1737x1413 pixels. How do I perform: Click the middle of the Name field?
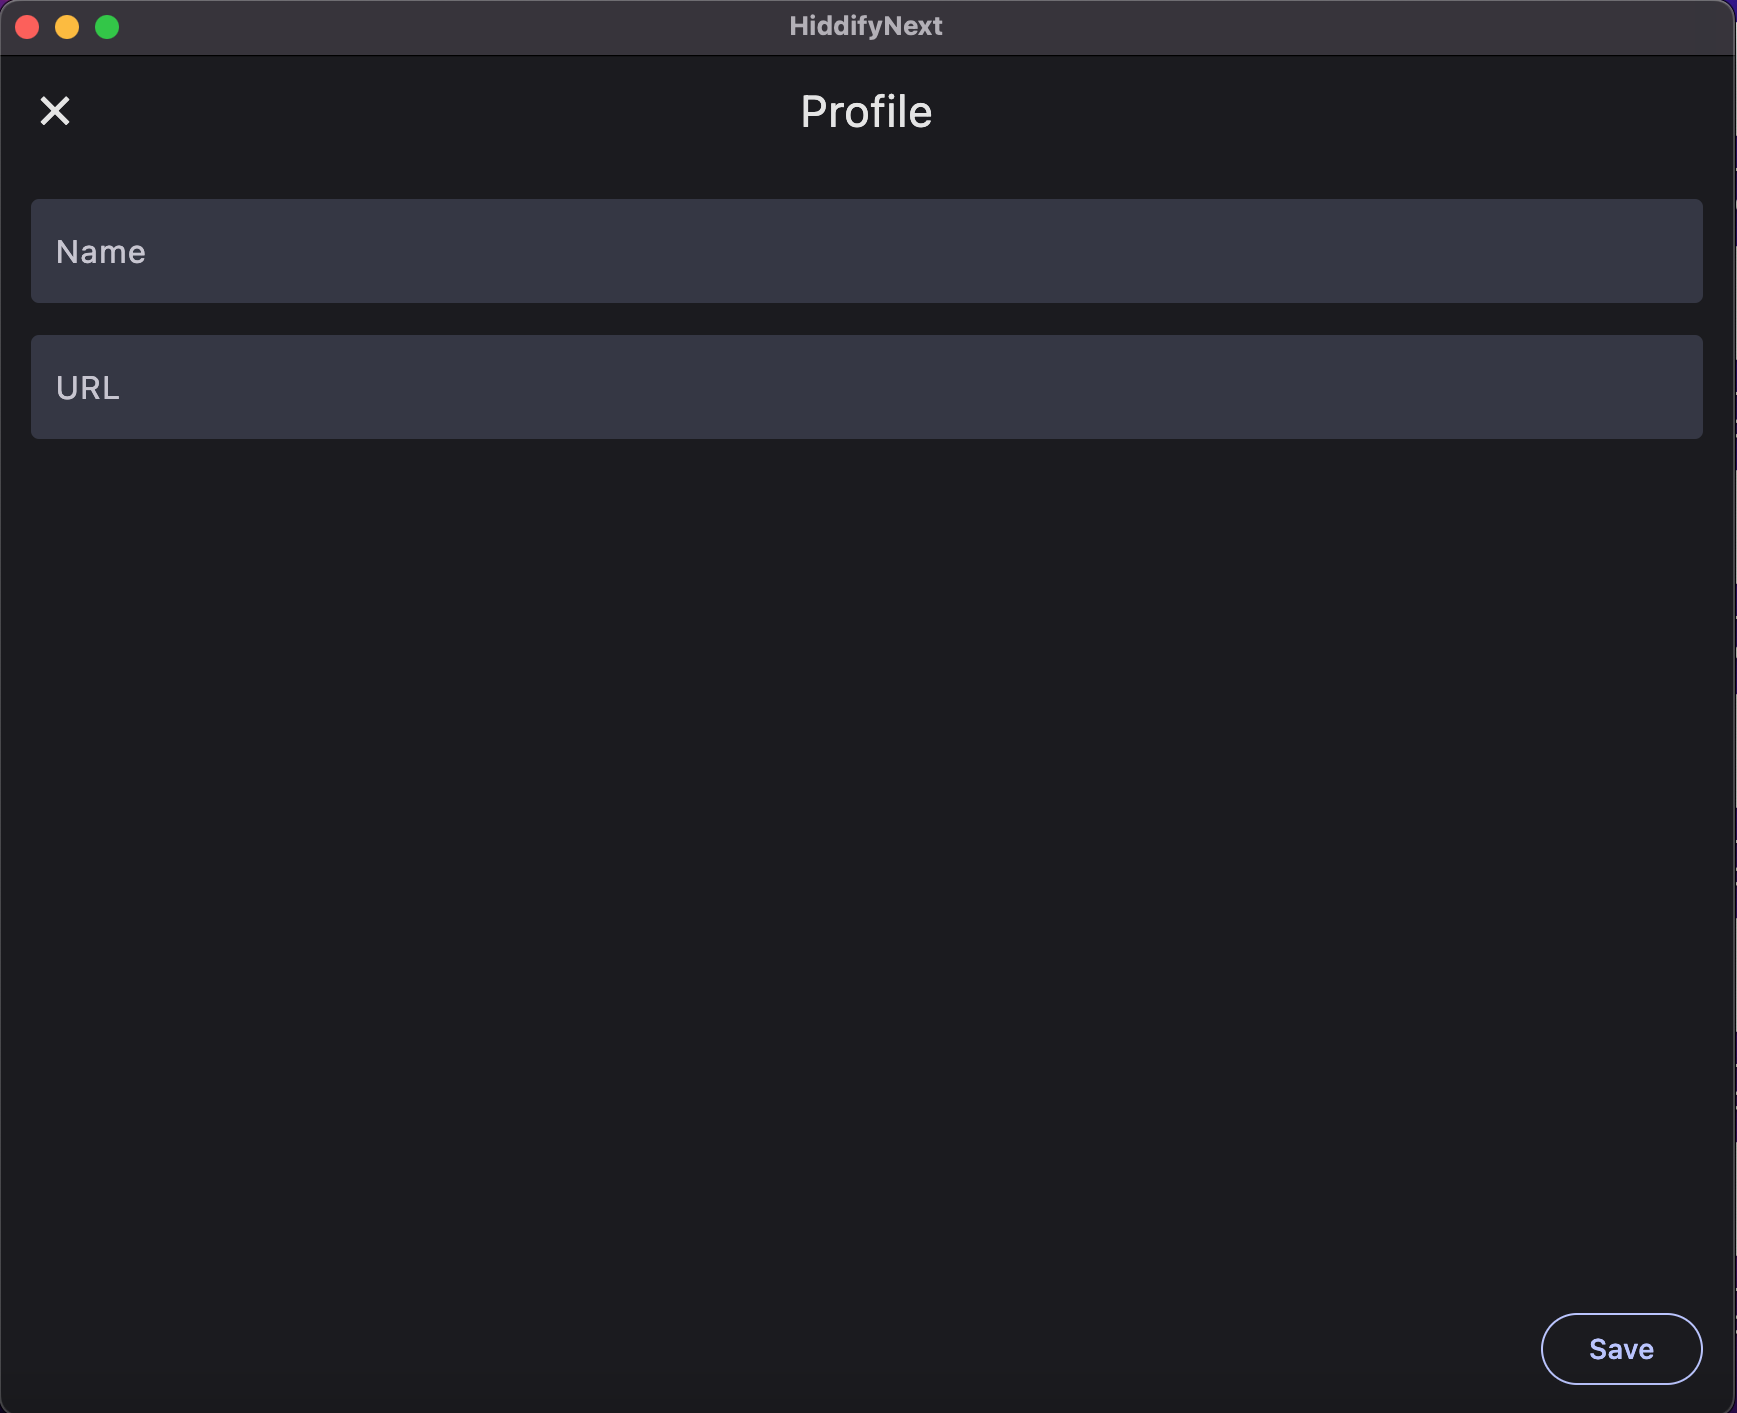tap(866, 251)
